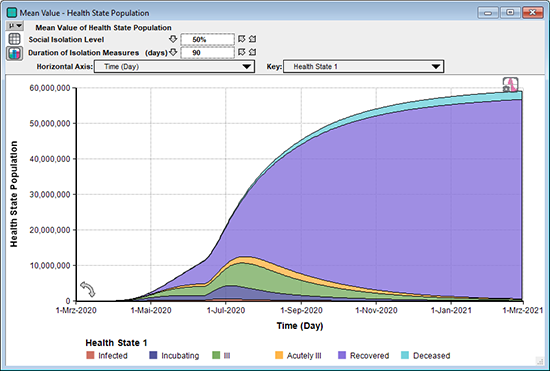
Task: Edit the Social Isolation Level 50% field
Action: pyautogui.click(x=207, y=40)
